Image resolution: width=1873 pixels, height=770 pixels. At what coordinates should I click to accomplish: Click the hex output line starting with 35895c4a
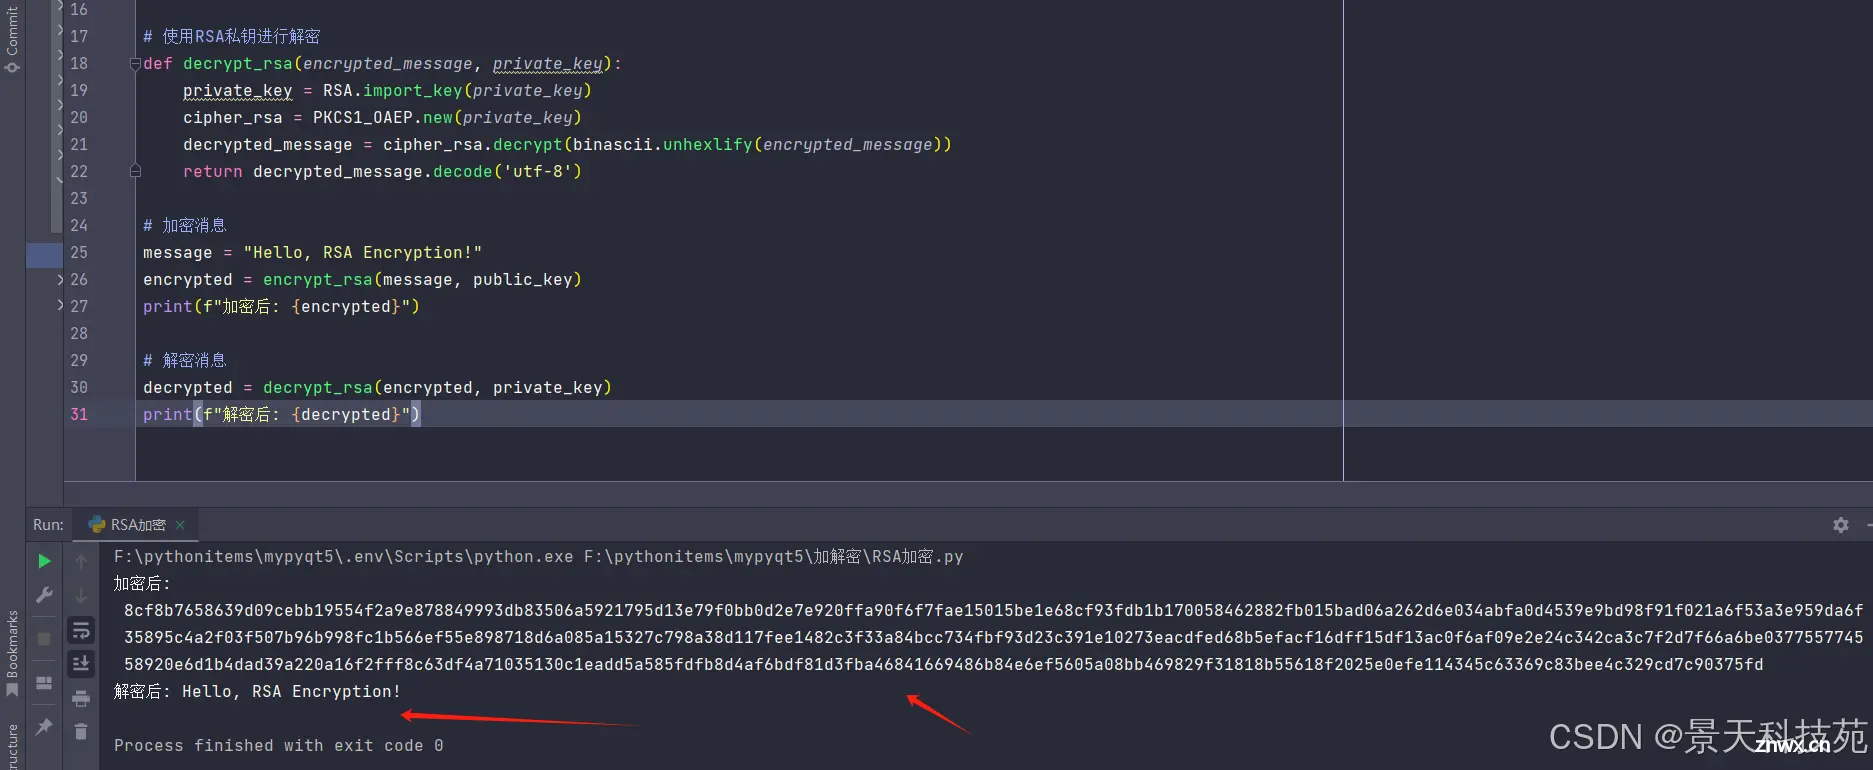pos(994,638)
